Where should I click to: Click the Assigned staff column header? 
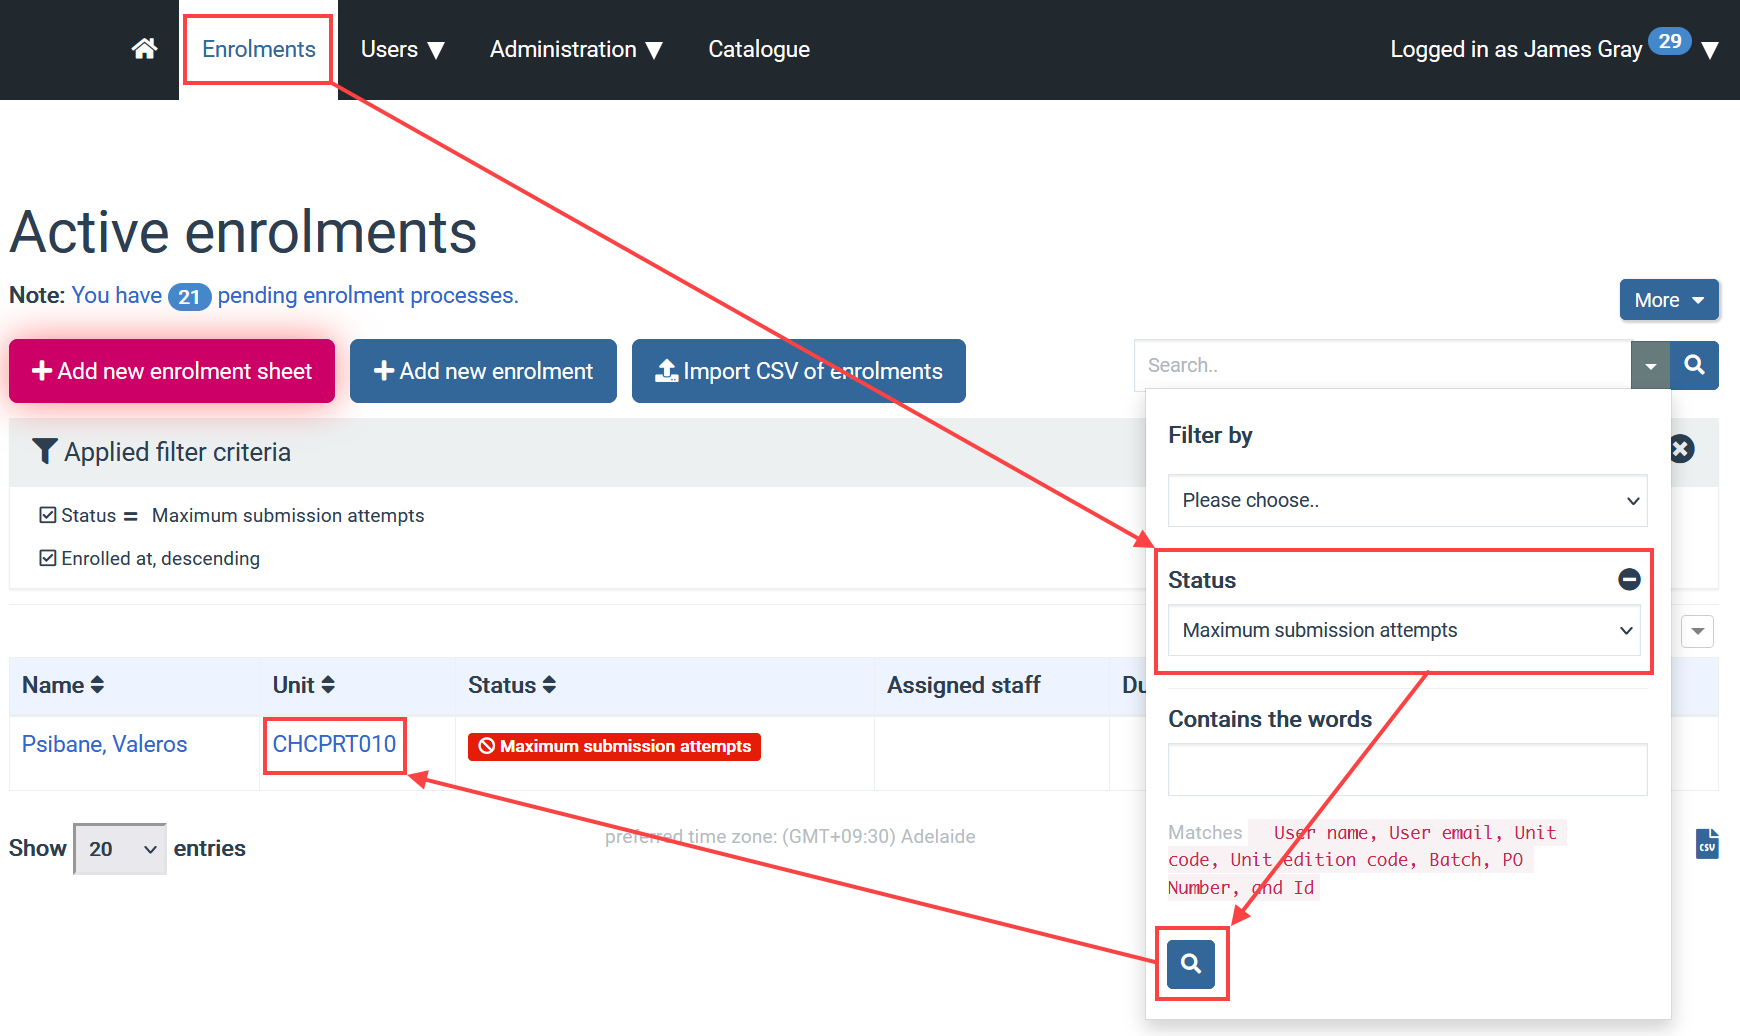pyautogui.click(x=964, y=685)
